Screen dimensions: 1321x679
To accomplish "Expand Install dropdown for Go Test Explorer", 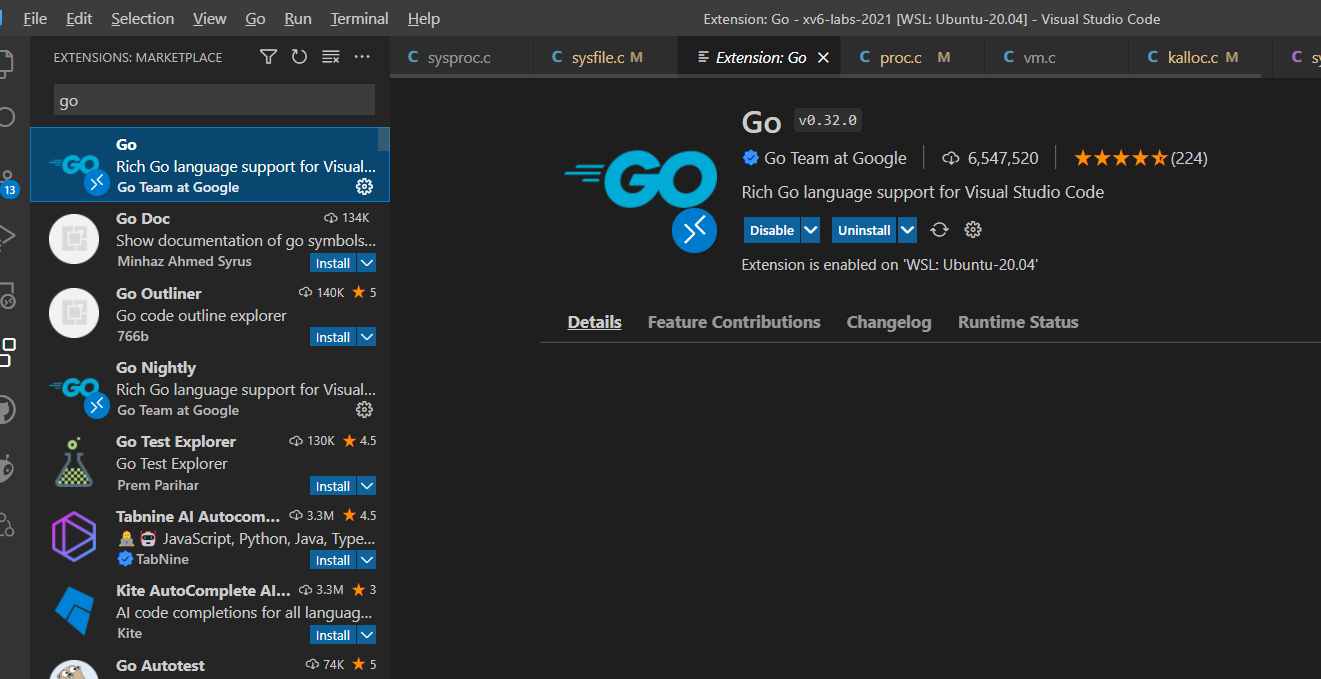I will 367,486.
